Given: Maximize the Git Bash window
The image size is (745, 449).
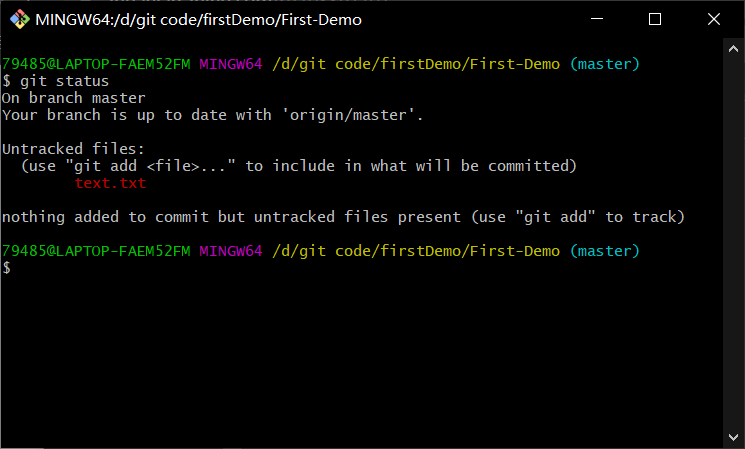Looking at the screenshot, I should [655, 19].
